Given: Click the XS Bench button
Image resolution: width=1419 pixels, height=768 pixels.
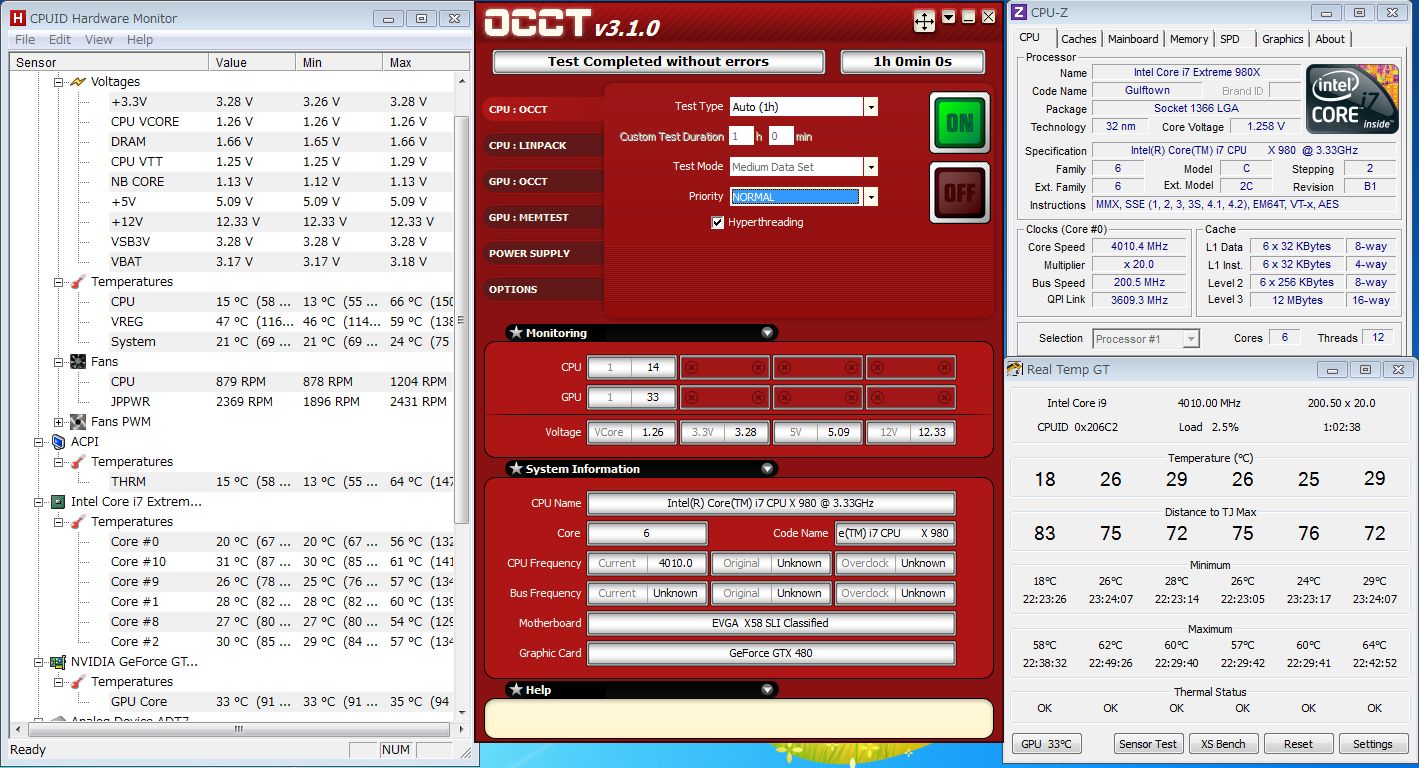Looking at the screenshot, I should 1223,744.
